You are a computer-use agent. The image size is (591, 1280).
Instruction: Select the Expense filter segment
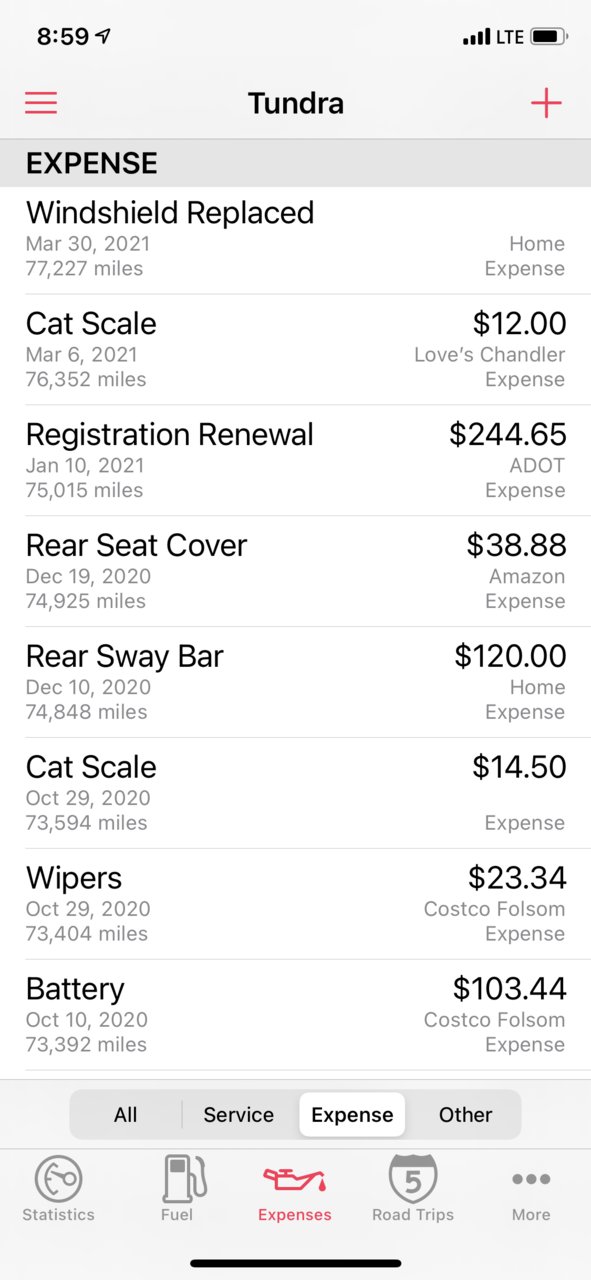pos(352,1114)
